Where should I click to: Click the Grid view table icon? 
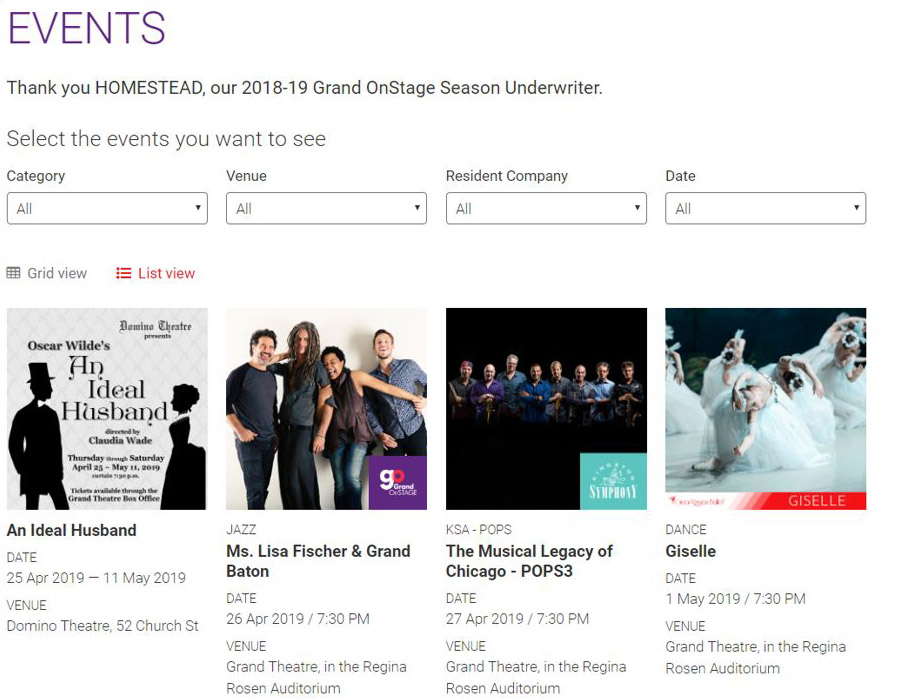(13, 273)
